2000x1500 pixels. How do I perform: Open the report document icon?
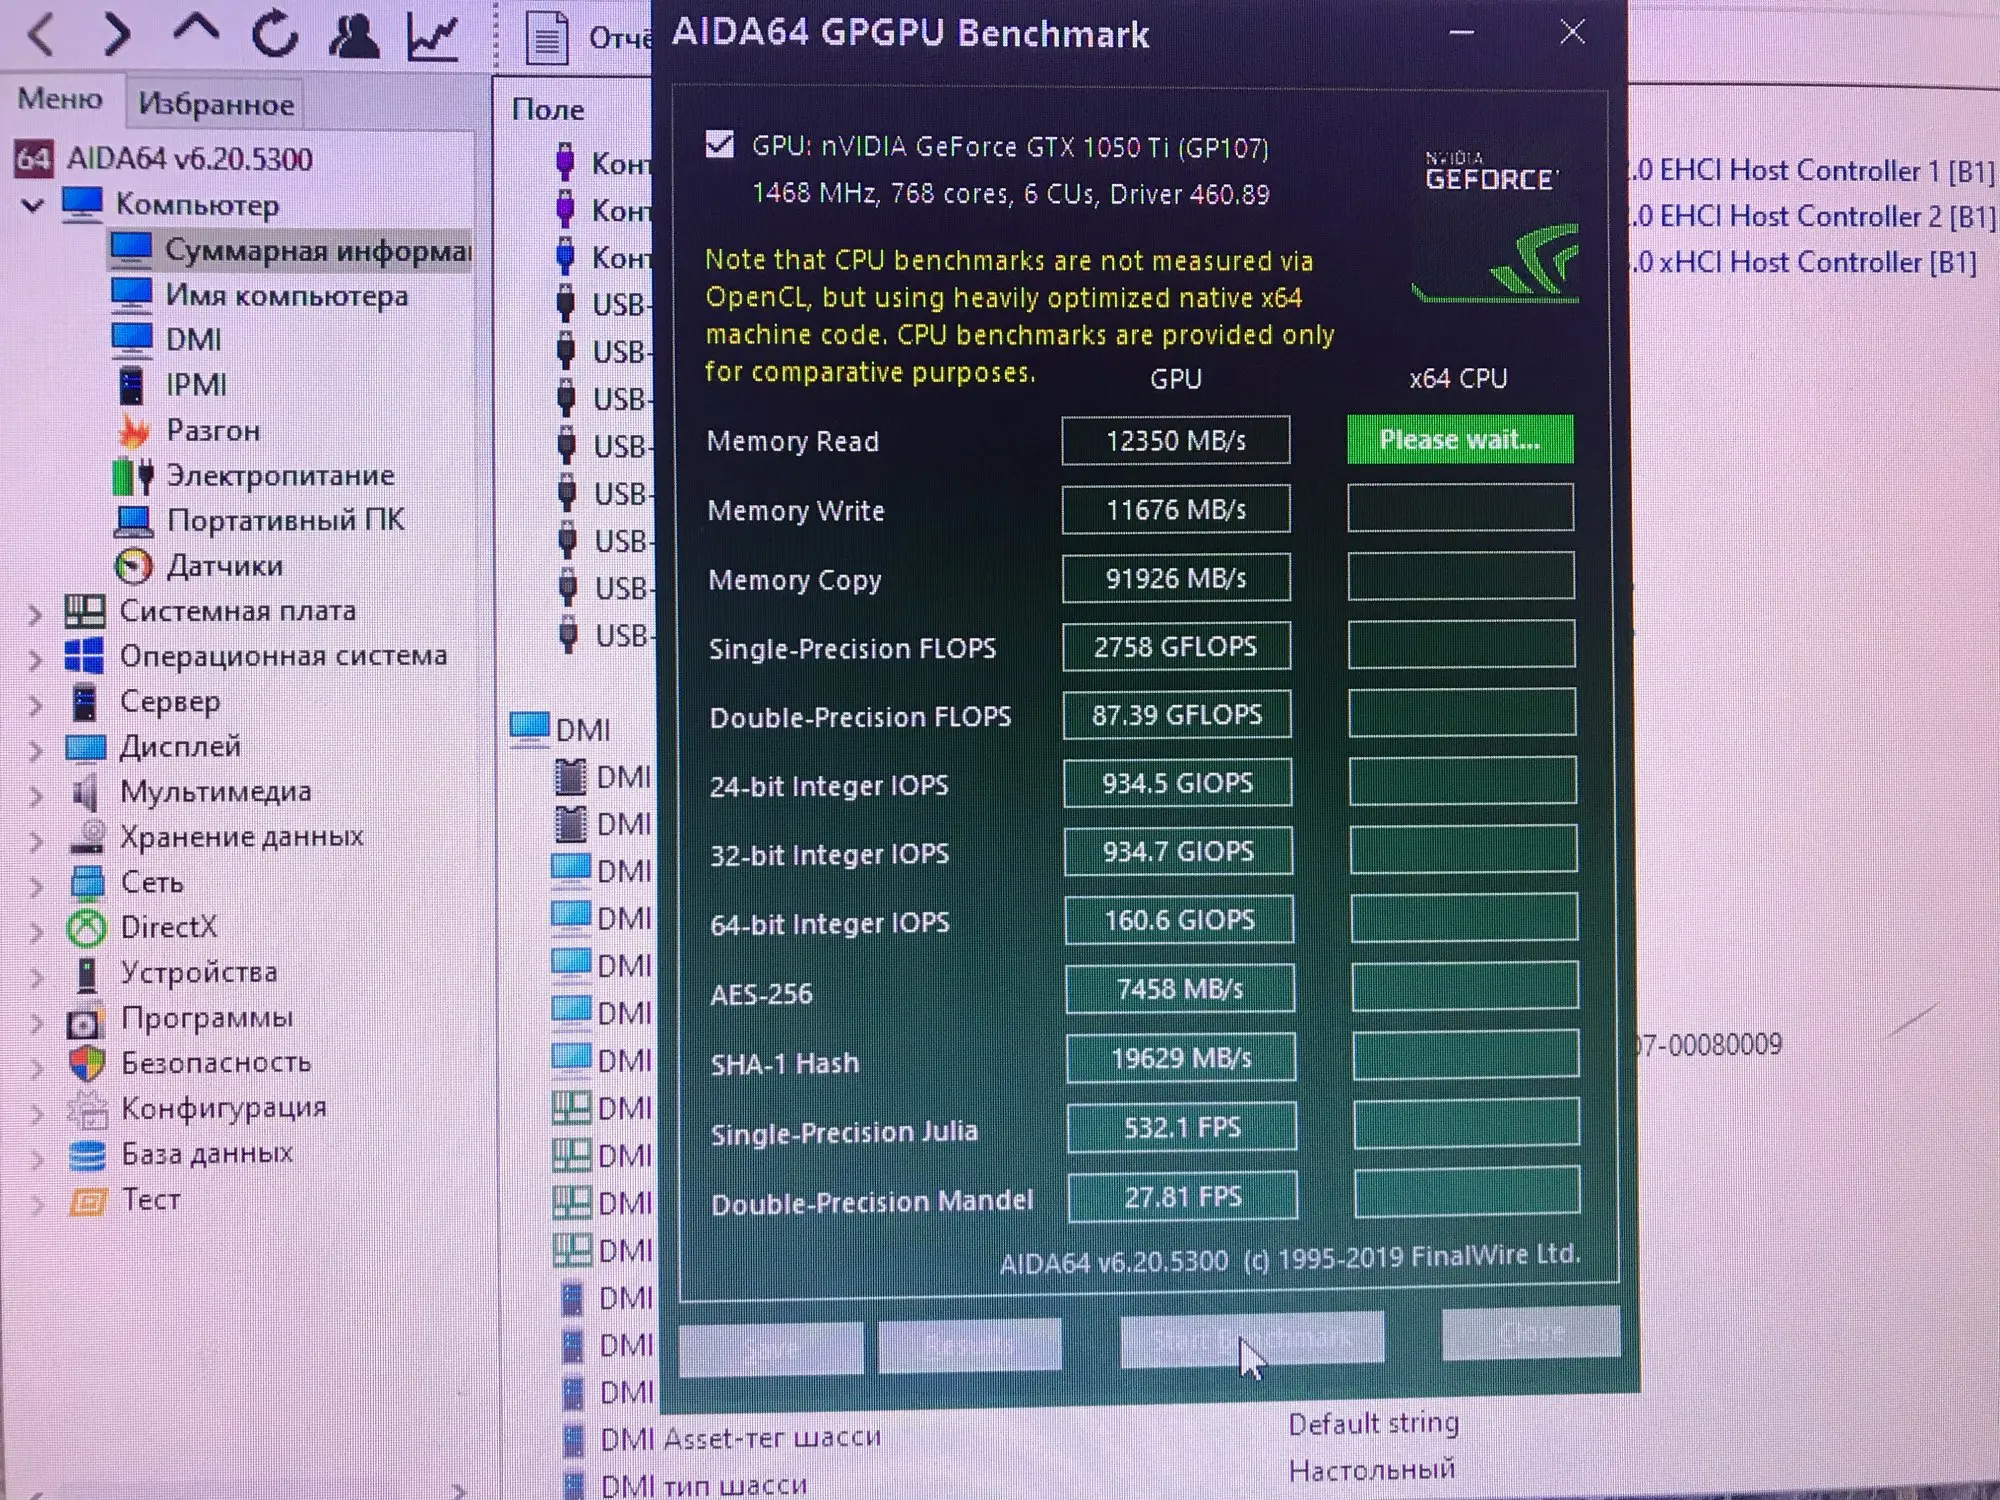(547, 39)
